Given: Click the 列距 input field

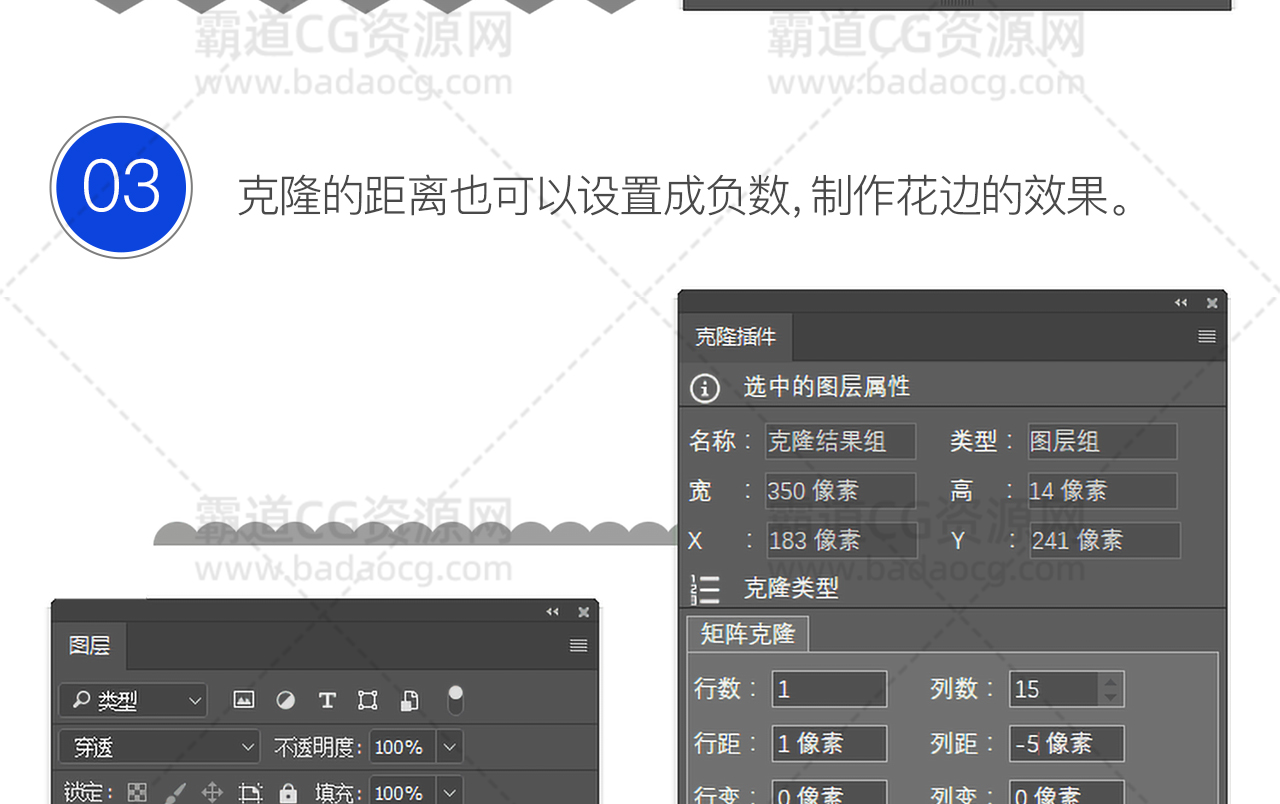Looking at the screenshot, I should (1066, 744).
